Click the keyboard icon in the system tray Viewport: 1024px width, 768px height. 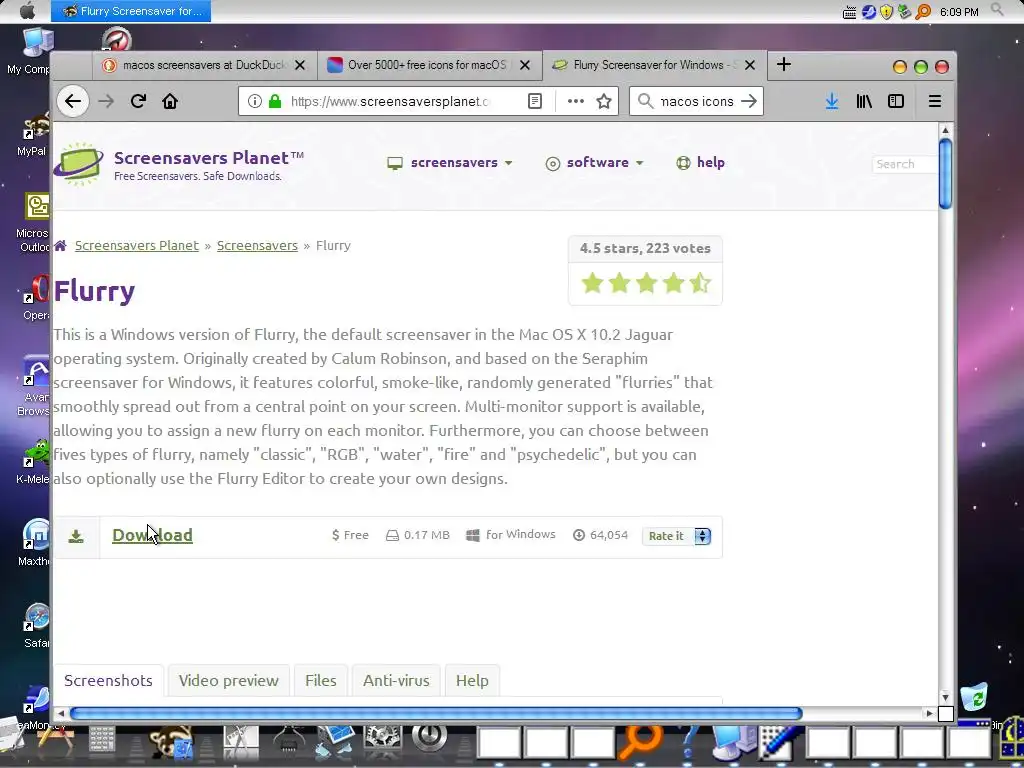[x=850, y=12]
